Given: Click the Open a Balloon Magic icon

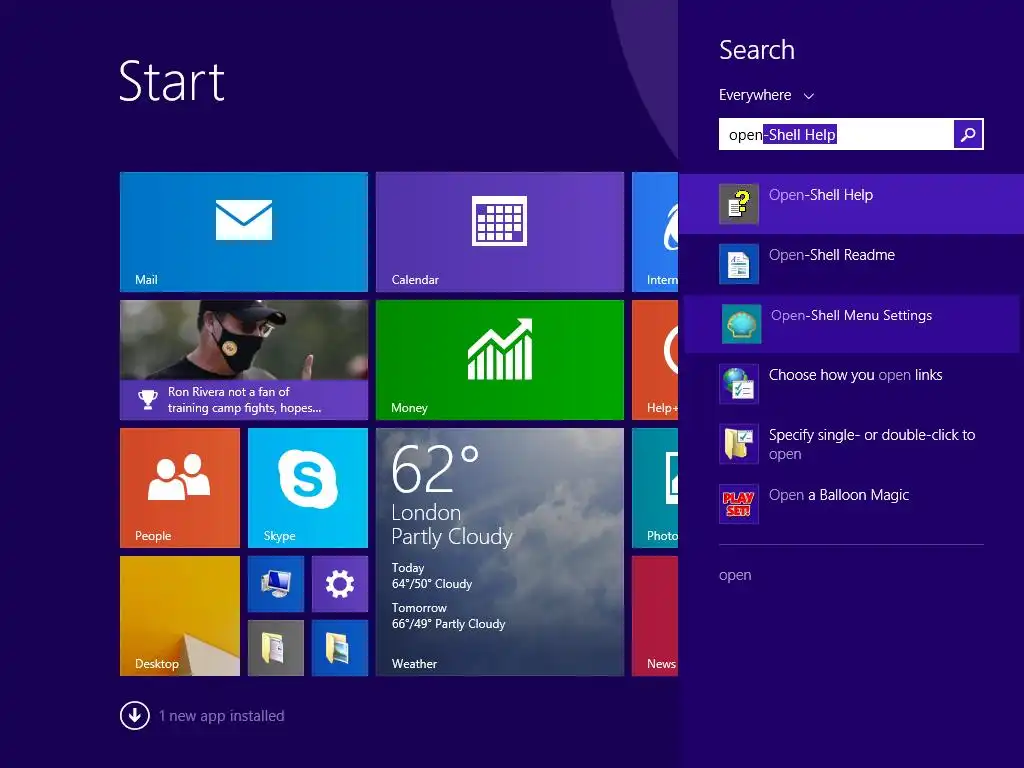Looking at the screenshot, I should click(x=739, y=504).
